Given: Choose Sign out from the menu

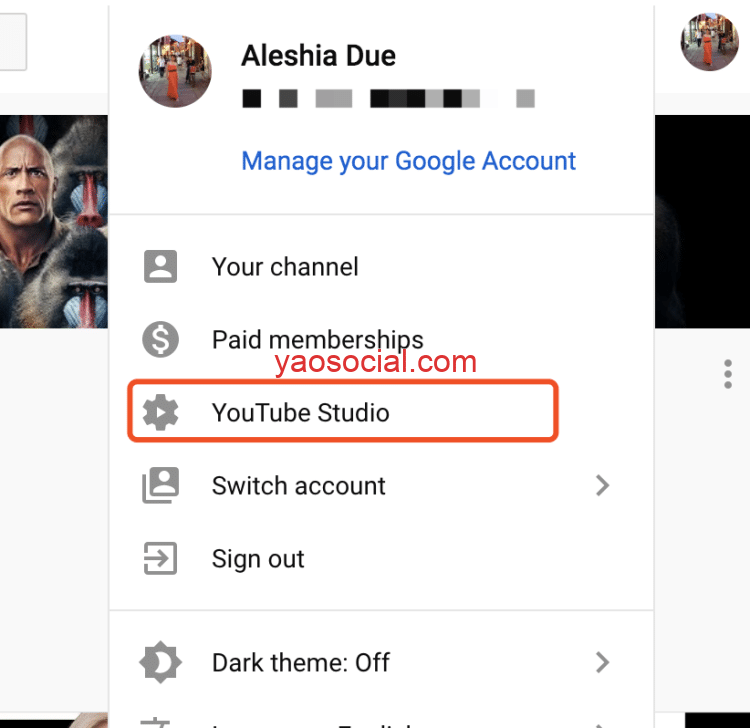Looking at the screenshot, I should click(x=381, y=559).
